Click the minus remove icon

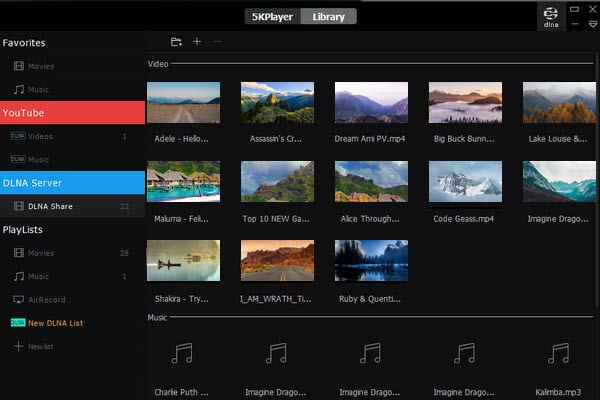pos(218,42)
